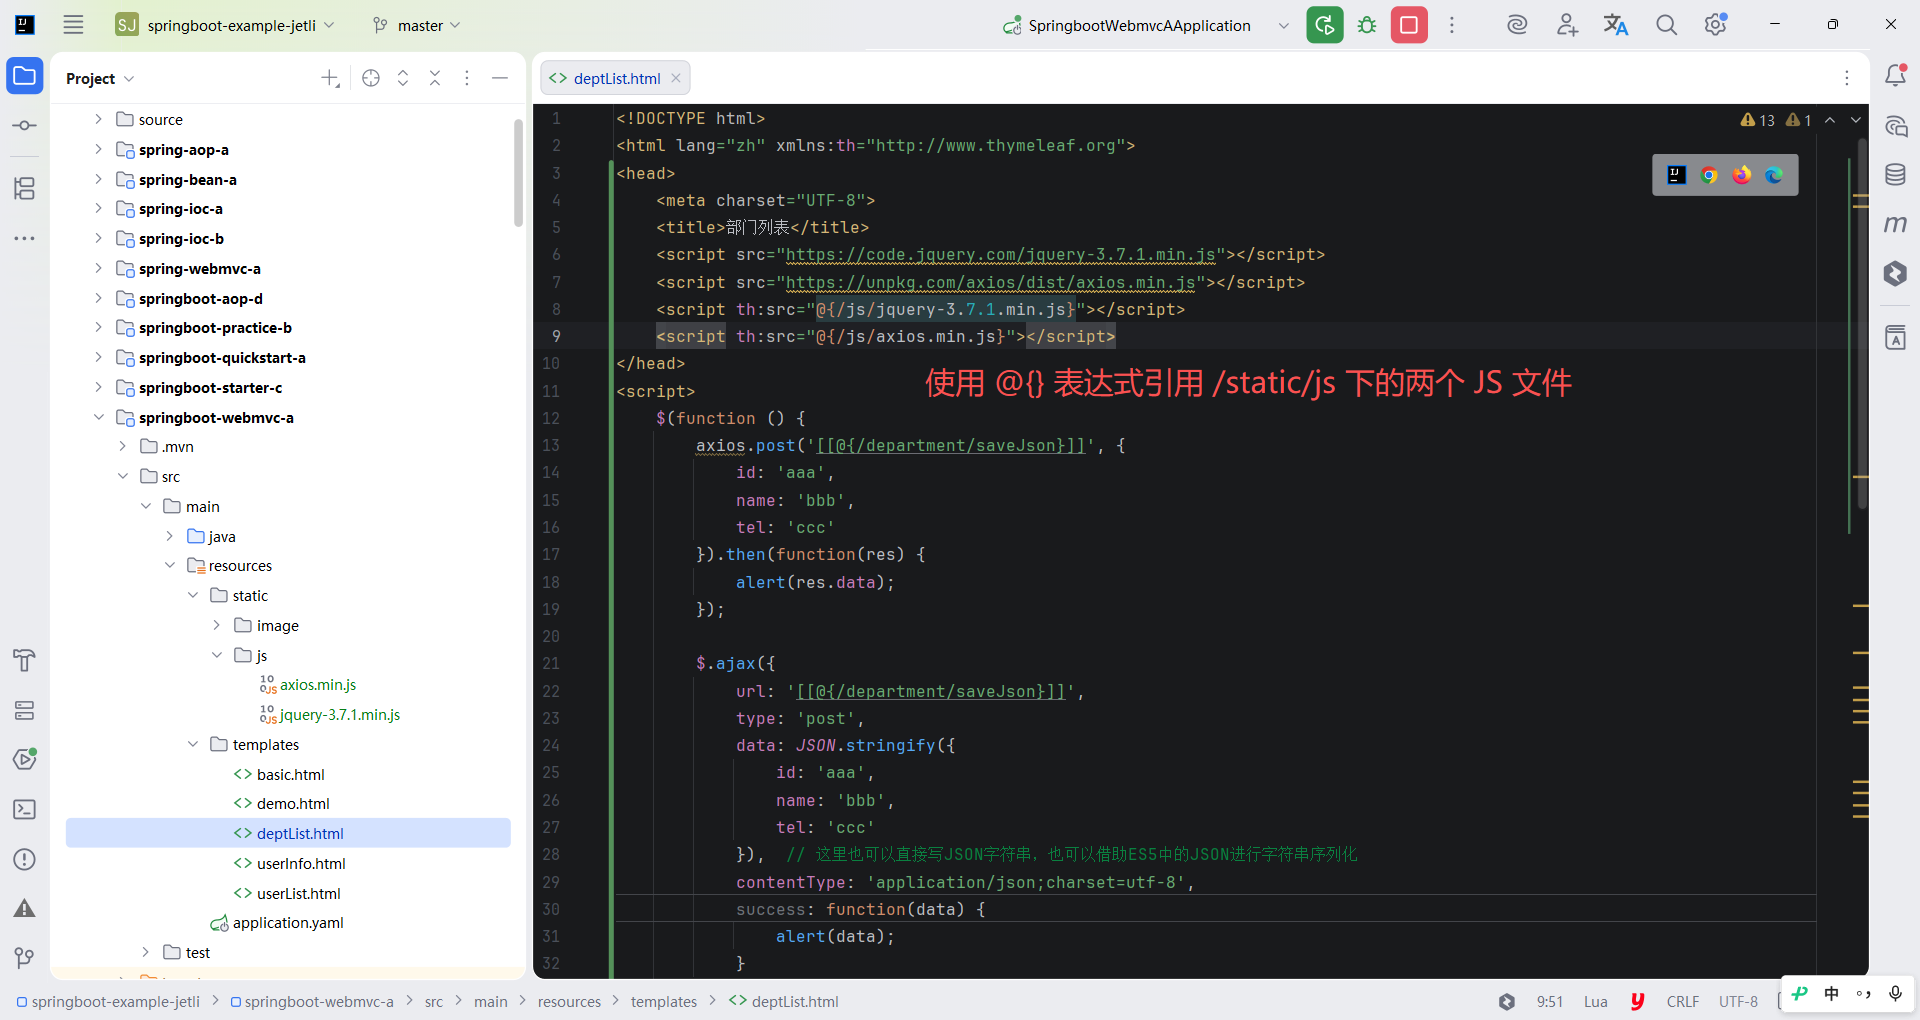The width and height of the screenshot is (1920, 1020).
Task: Open the Build hammer tool window
Action: pyautogui.click(x=25, y=660)
